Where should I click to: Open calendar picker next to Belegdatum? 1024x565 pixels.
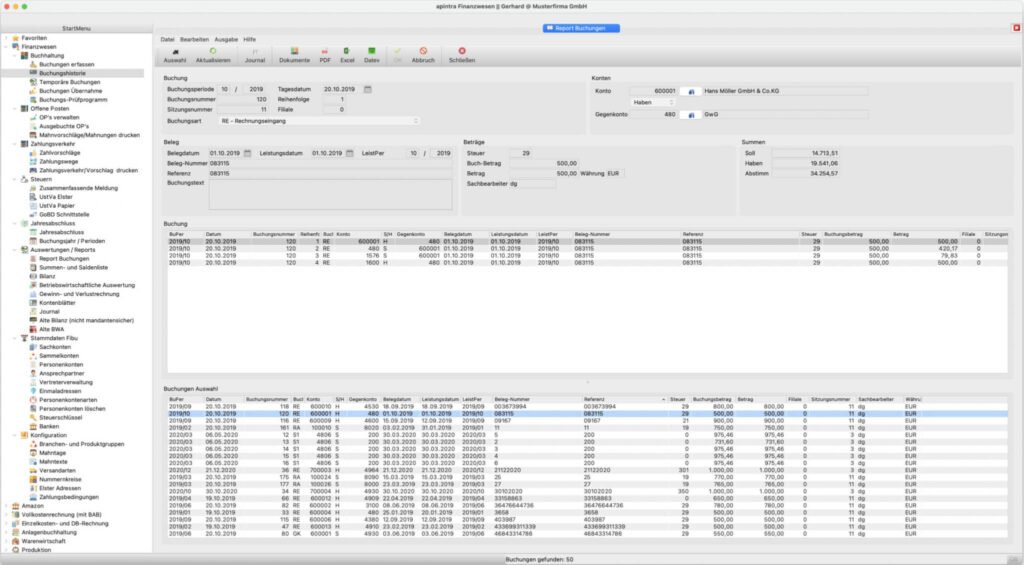(248, 153)
